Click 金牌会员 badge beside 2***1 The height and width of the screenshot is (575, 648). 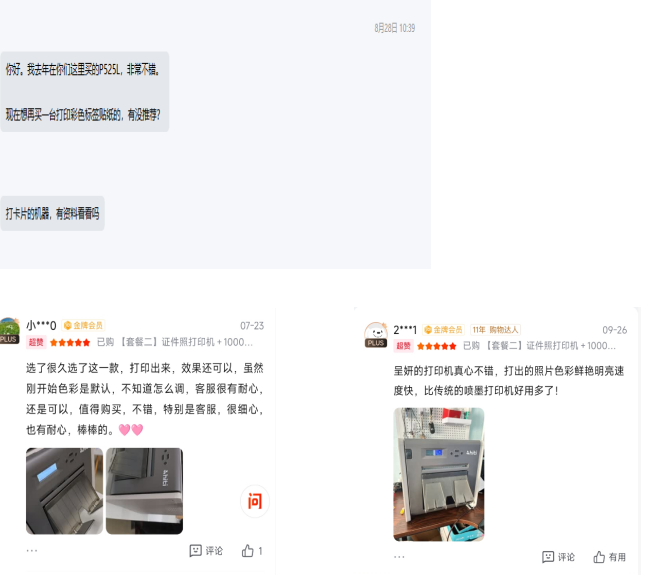pos(443,329)
